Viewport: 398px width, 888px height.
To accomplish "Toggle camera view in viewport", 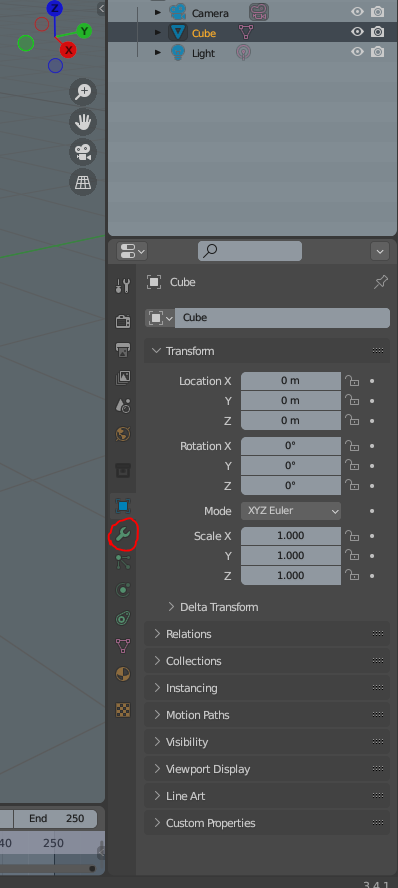I will pyautogui.click(x=83, y=152).
